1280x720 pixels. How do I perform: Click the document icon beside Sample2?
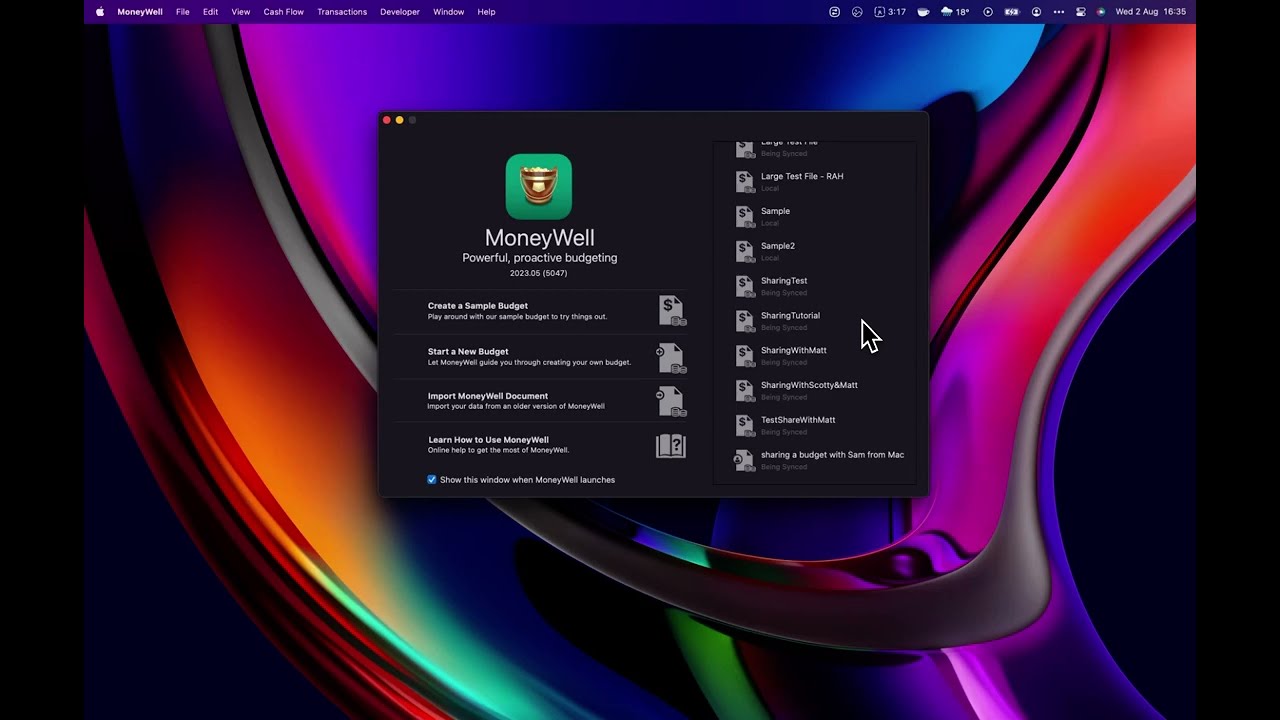[x=745, y=251]
